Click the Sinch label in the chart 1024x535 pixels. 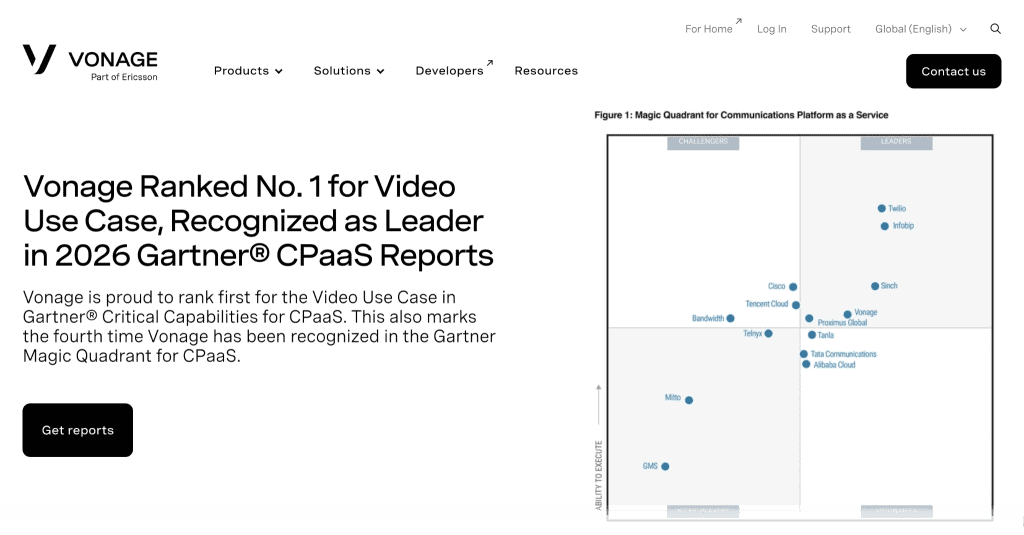[889, 286]
